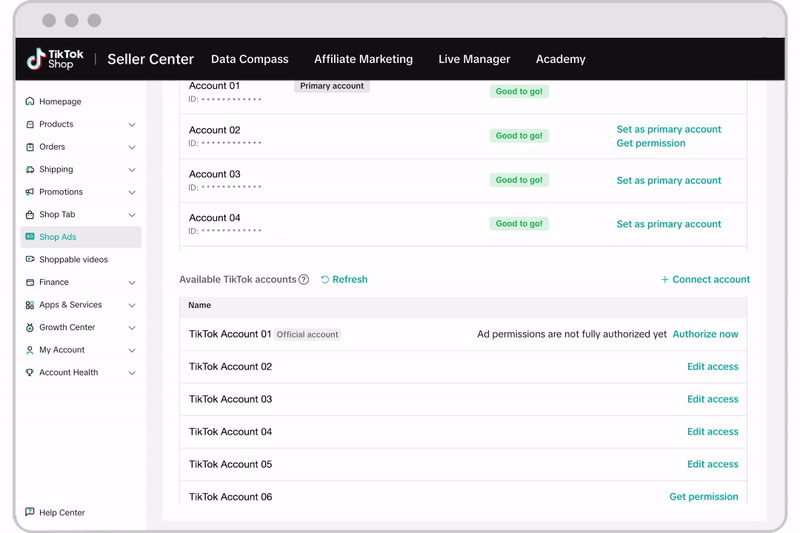
Task: Expand the Finance section chevron
Action: (x=132, y=283)
